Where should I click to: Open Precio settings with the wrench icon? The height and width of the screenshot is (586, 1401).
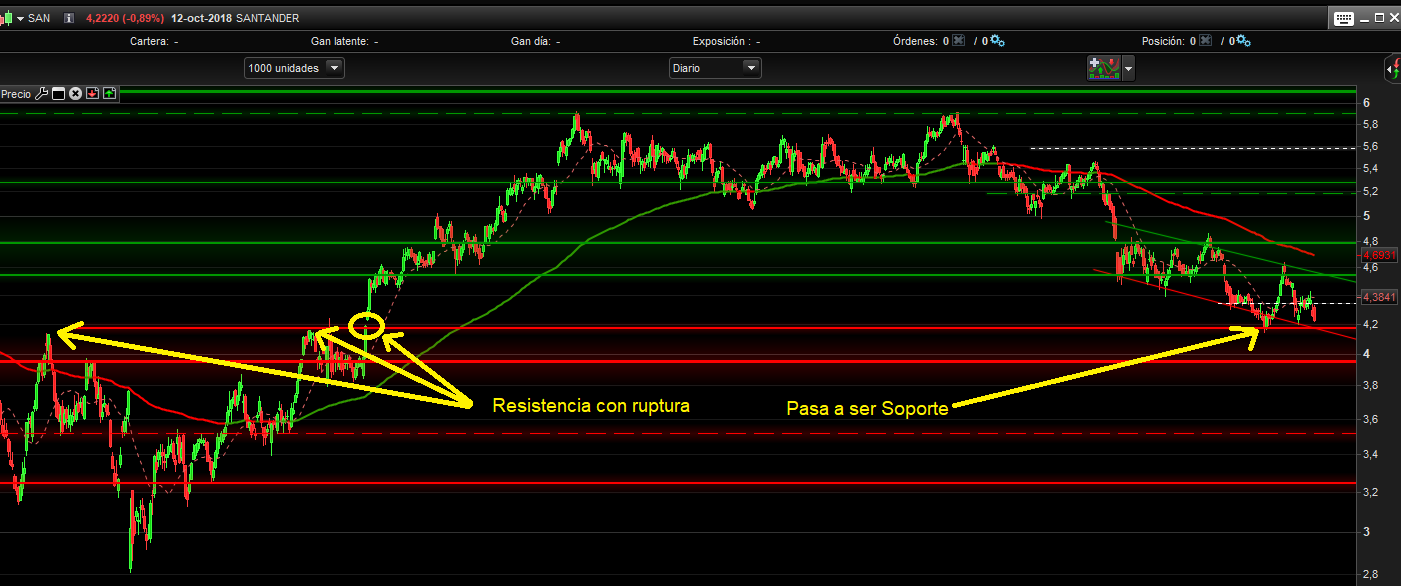pos(41,94)
